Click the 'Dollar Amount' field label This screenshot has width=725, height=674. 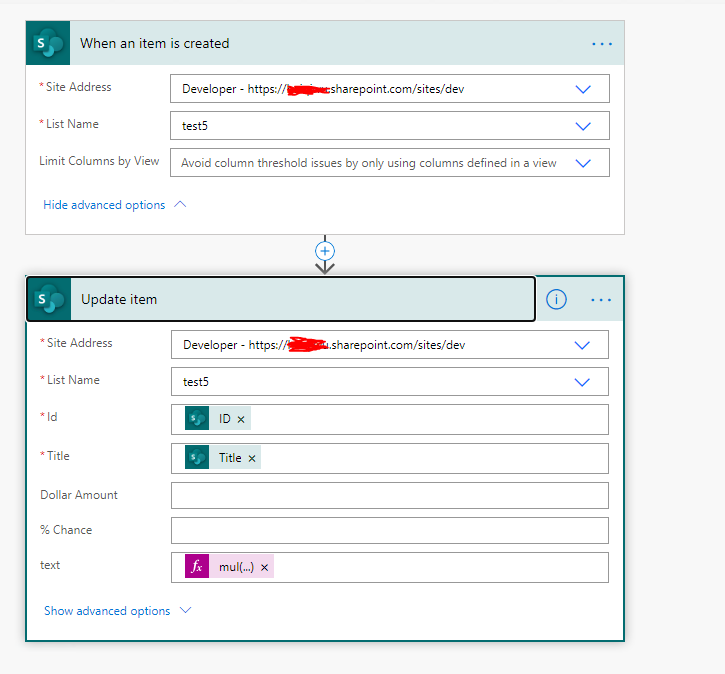[79, 495]
